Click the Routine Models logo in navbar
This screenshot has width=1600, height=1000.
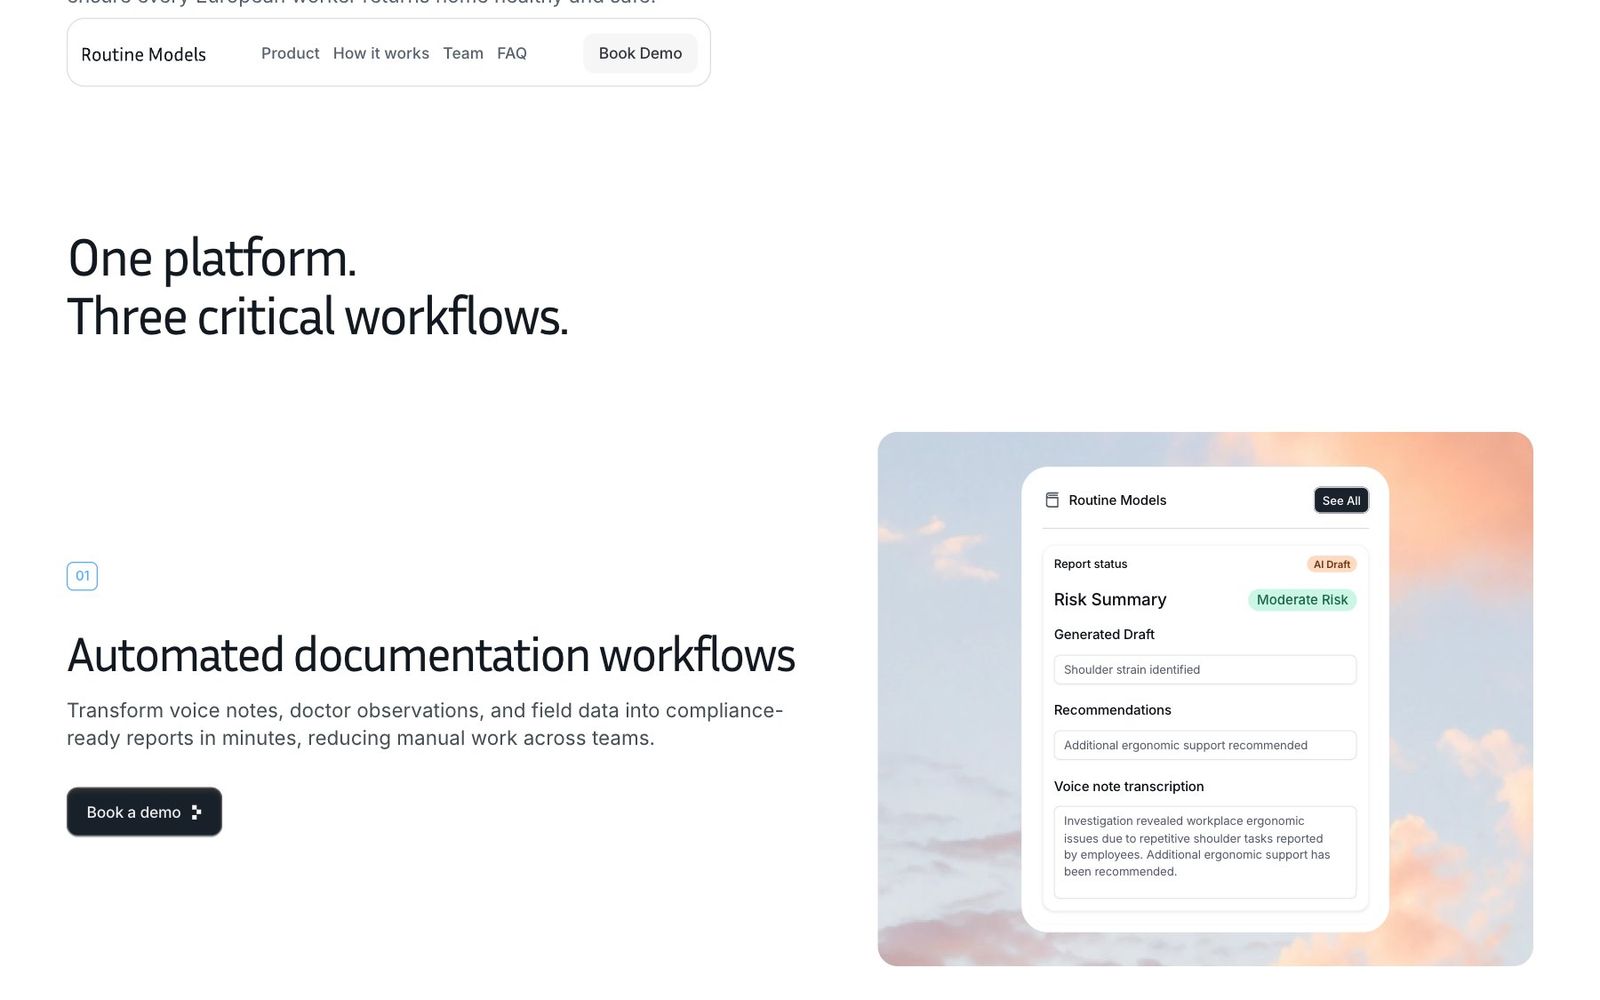click(x=143, y=54)
